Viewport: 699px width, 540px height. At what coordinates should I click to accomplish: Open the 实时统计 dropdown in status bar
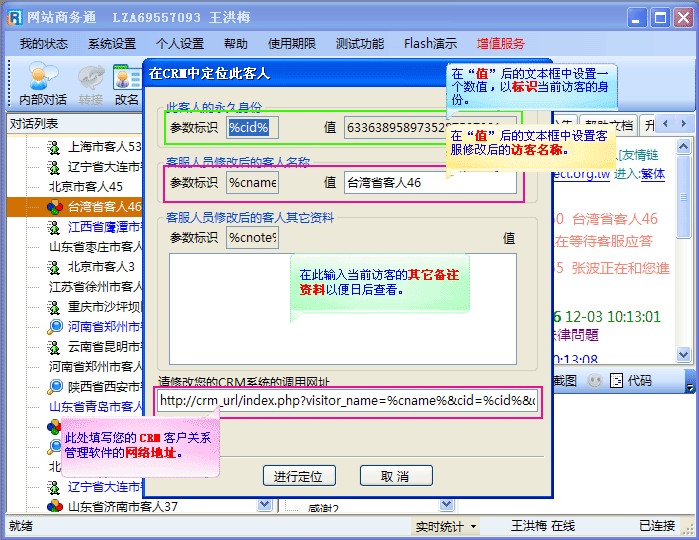pyautogui.click(x=446, y=526)
